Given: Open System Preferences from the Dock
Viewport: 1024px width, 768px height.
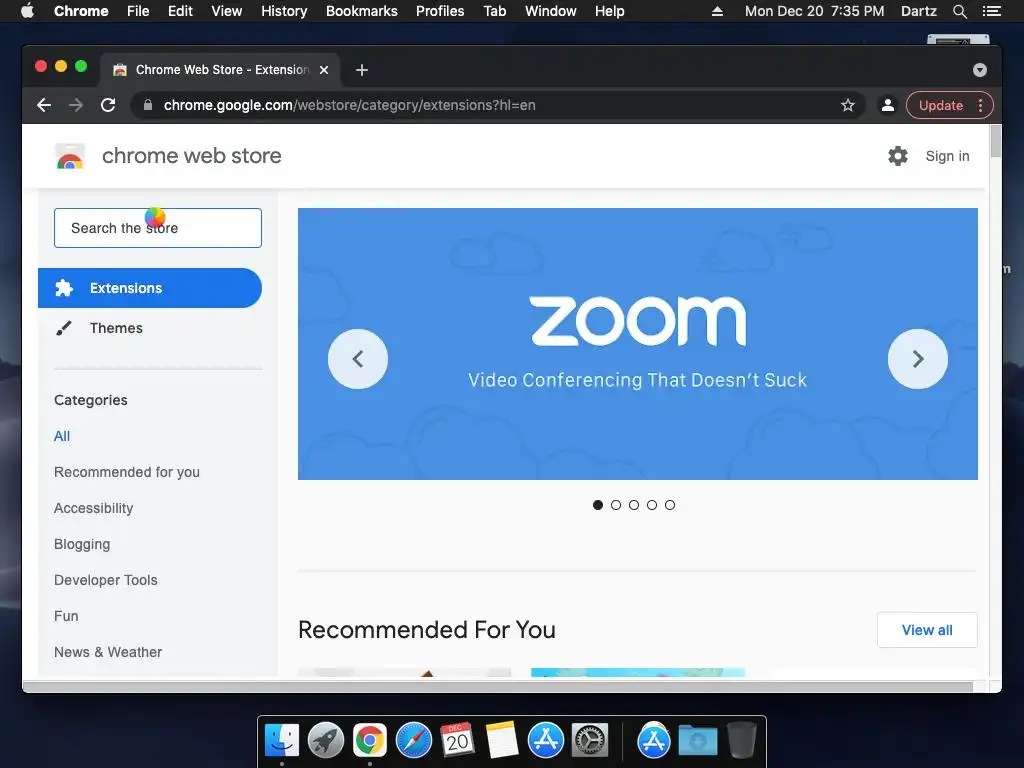Looking at the screenshot, I should pos(590,741).
